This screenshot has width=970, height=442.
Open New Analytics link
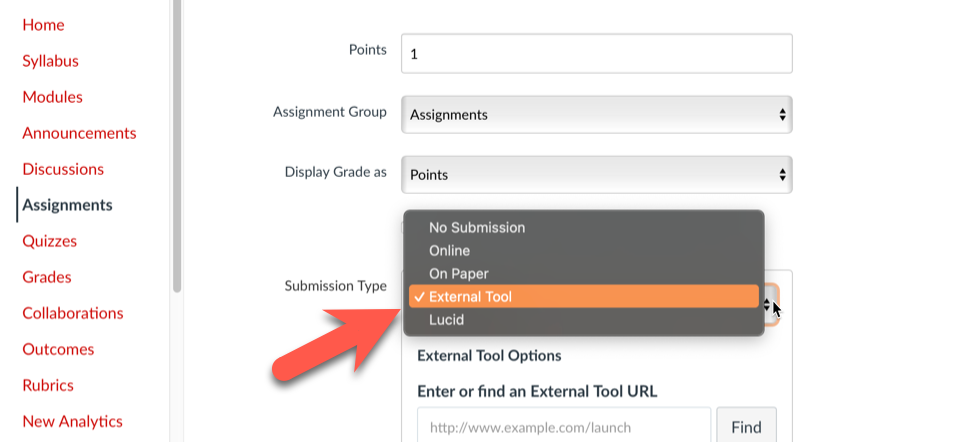coord(72,421)
